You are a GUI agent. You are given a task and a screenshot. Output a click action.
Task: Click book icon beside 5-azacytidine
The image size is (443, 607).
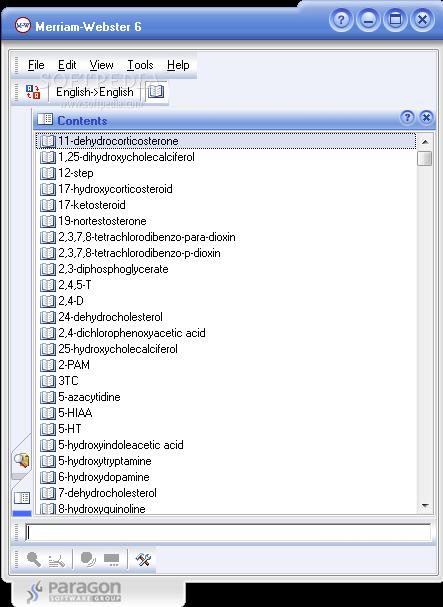[48, 397]
